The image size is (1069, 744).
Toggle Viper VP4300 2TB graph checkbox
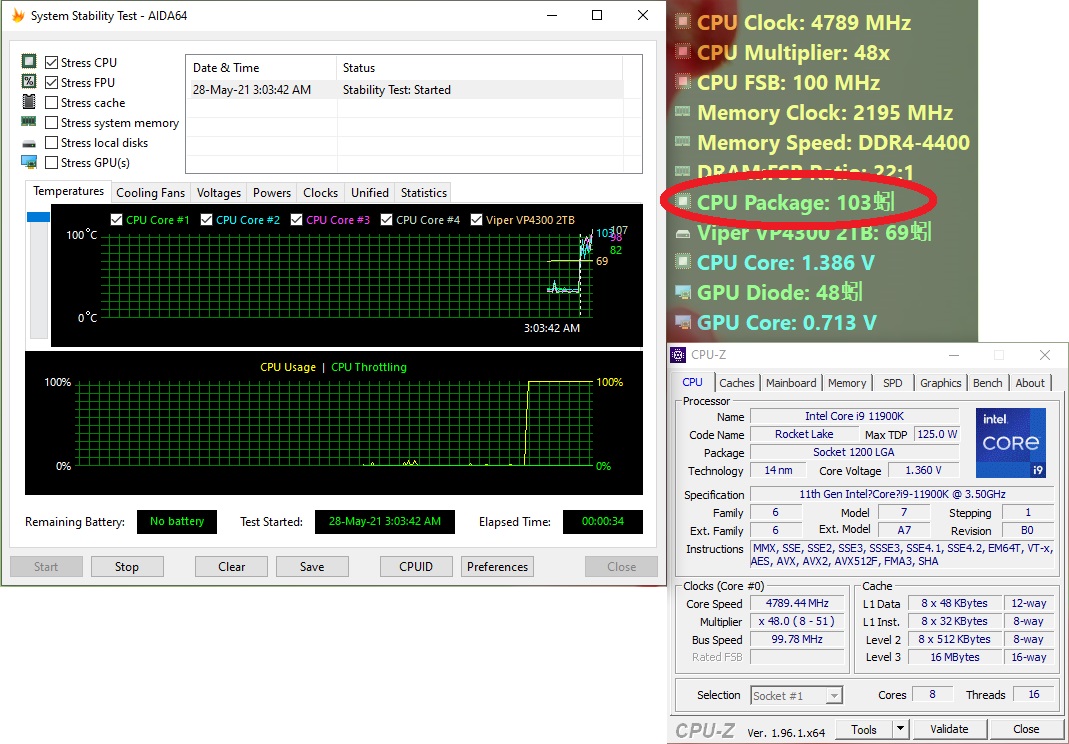tap(477, 220)
